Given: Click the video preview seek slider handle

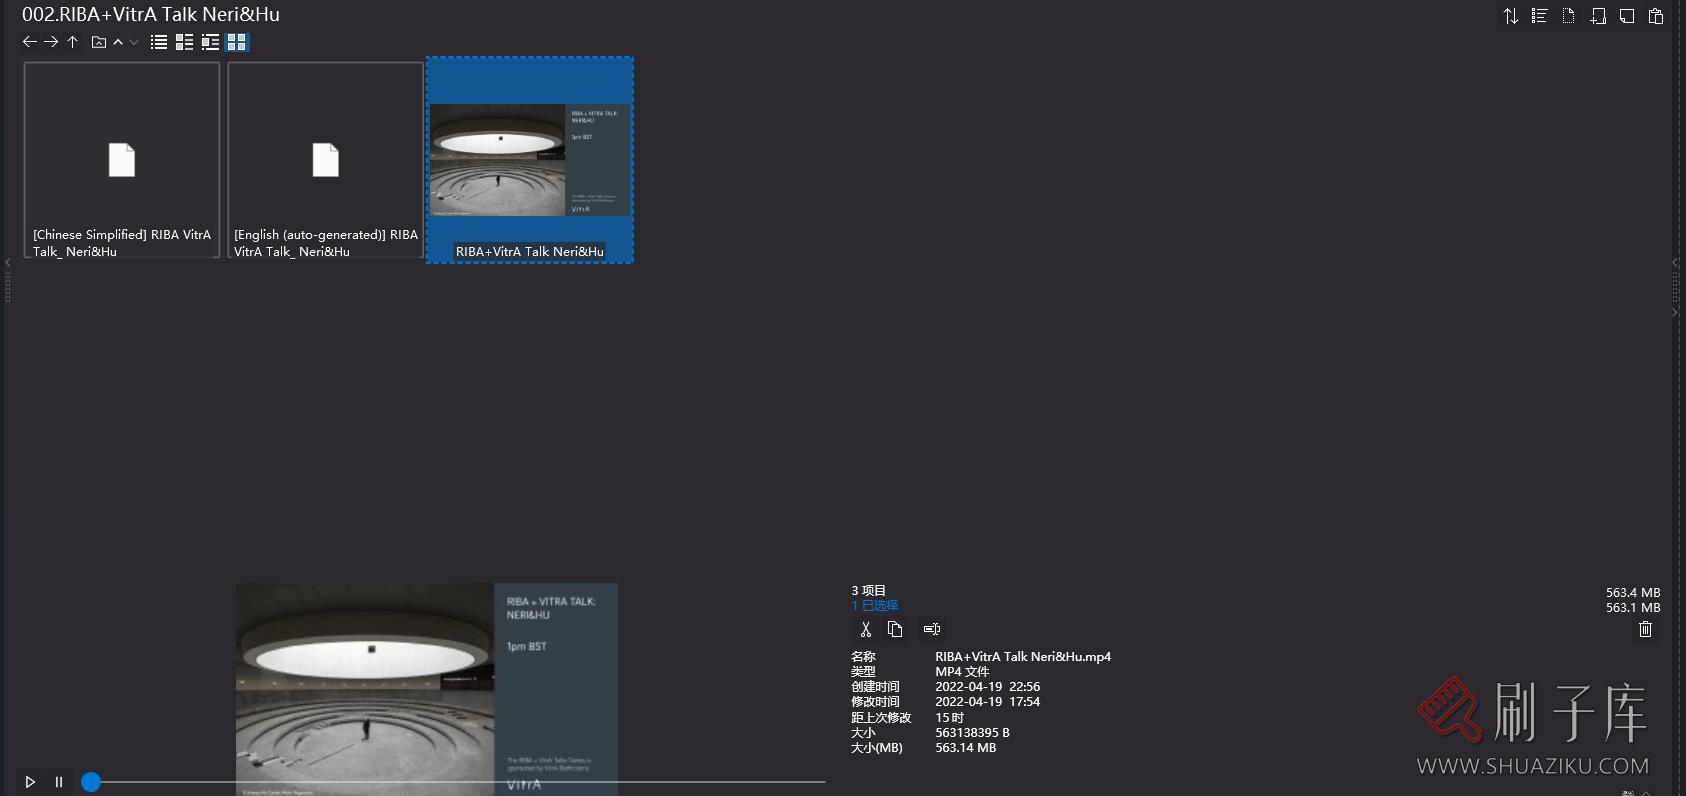Looking at the screenshot, I should tap(91, 782).
